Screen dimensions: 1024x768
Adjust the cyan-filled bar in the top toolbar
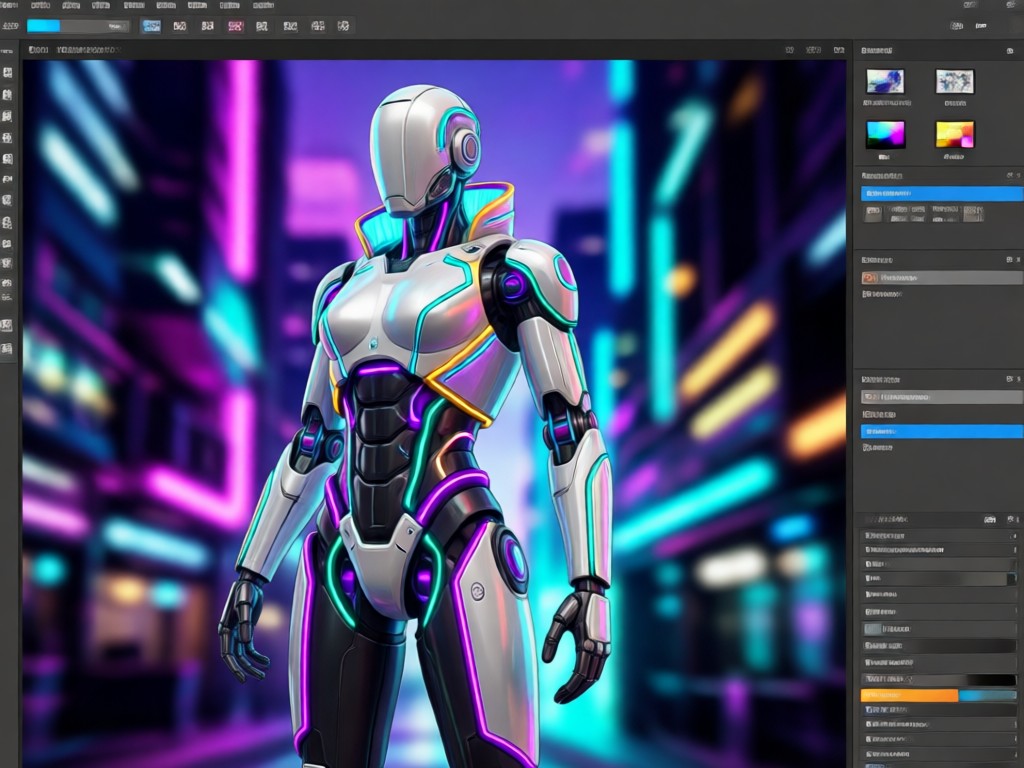coord(78,26)
